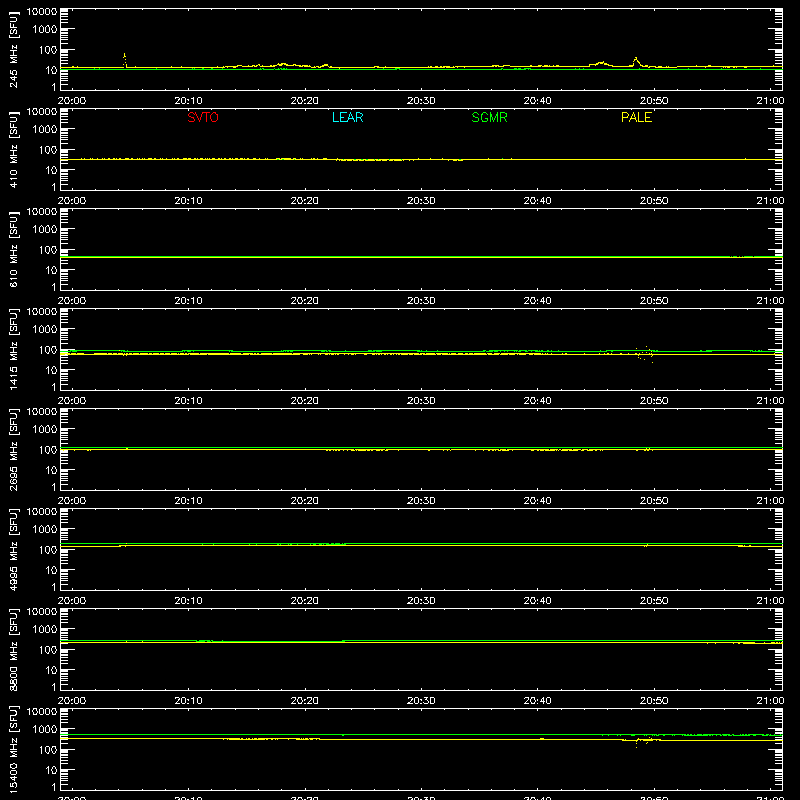
Task: Click the 1 tick label on 2695 MHz axis
Action: 54,487
